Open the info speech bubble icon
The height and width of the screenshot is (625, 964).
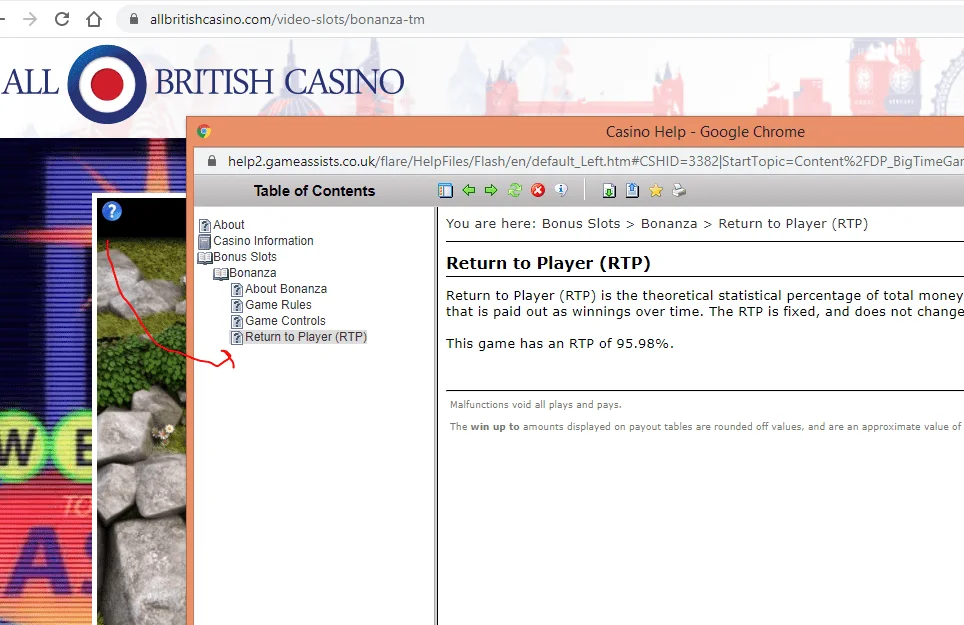pos(561,190)
